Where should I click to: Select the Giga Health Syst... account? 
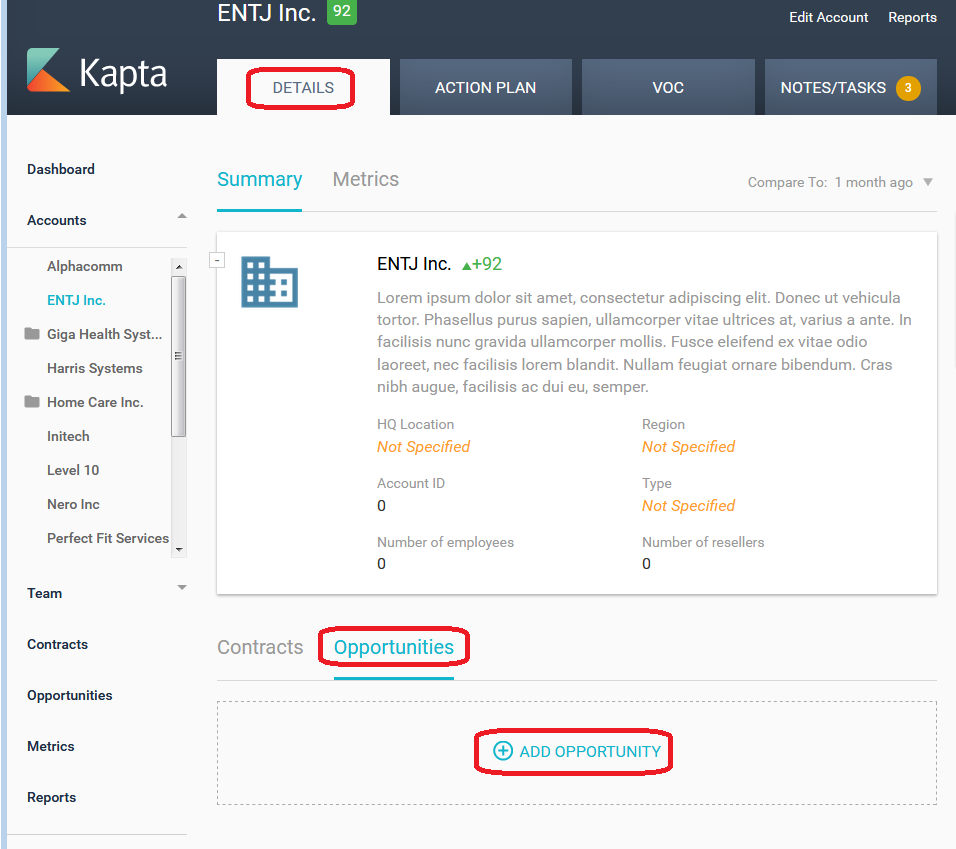pos(104,335)
